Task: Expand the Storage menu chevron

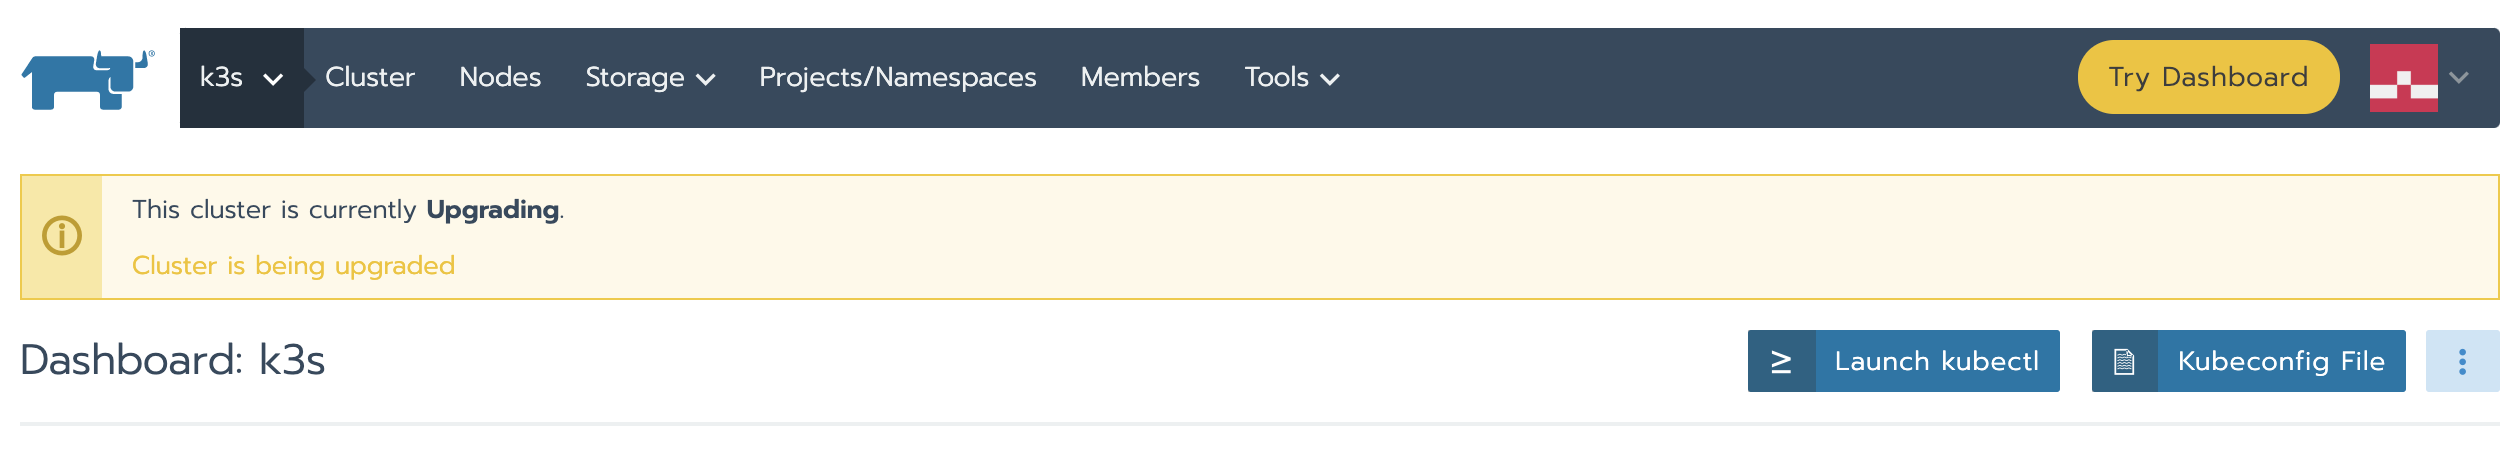Action: [706, 79]
